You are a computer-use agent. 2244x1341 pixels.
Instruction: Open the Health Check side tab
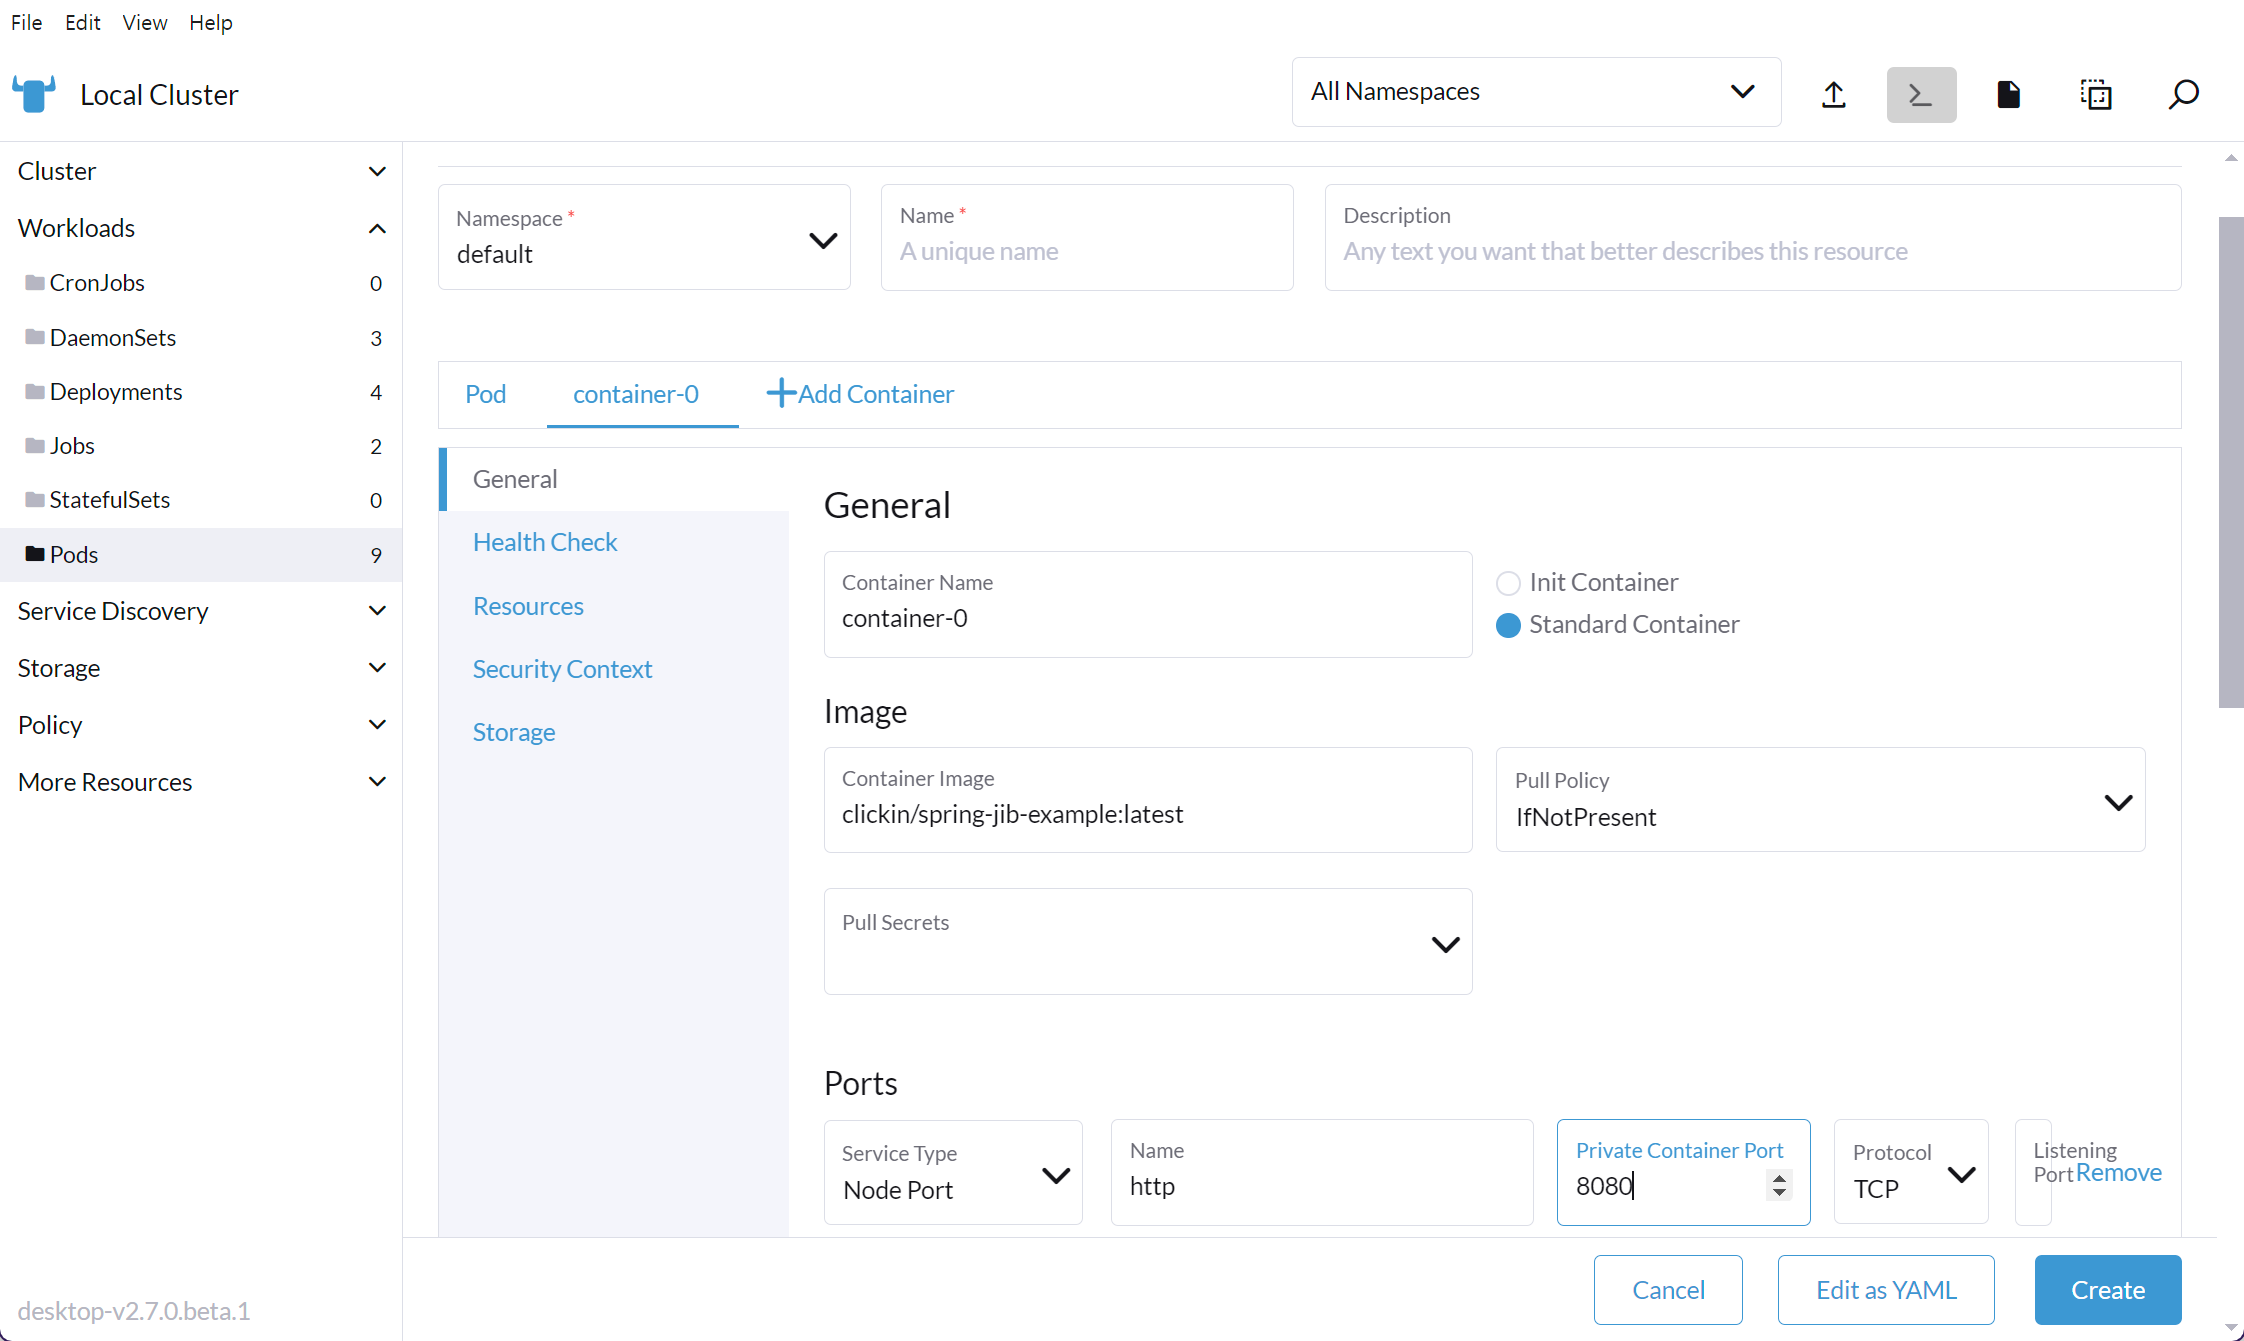point(614,542)
